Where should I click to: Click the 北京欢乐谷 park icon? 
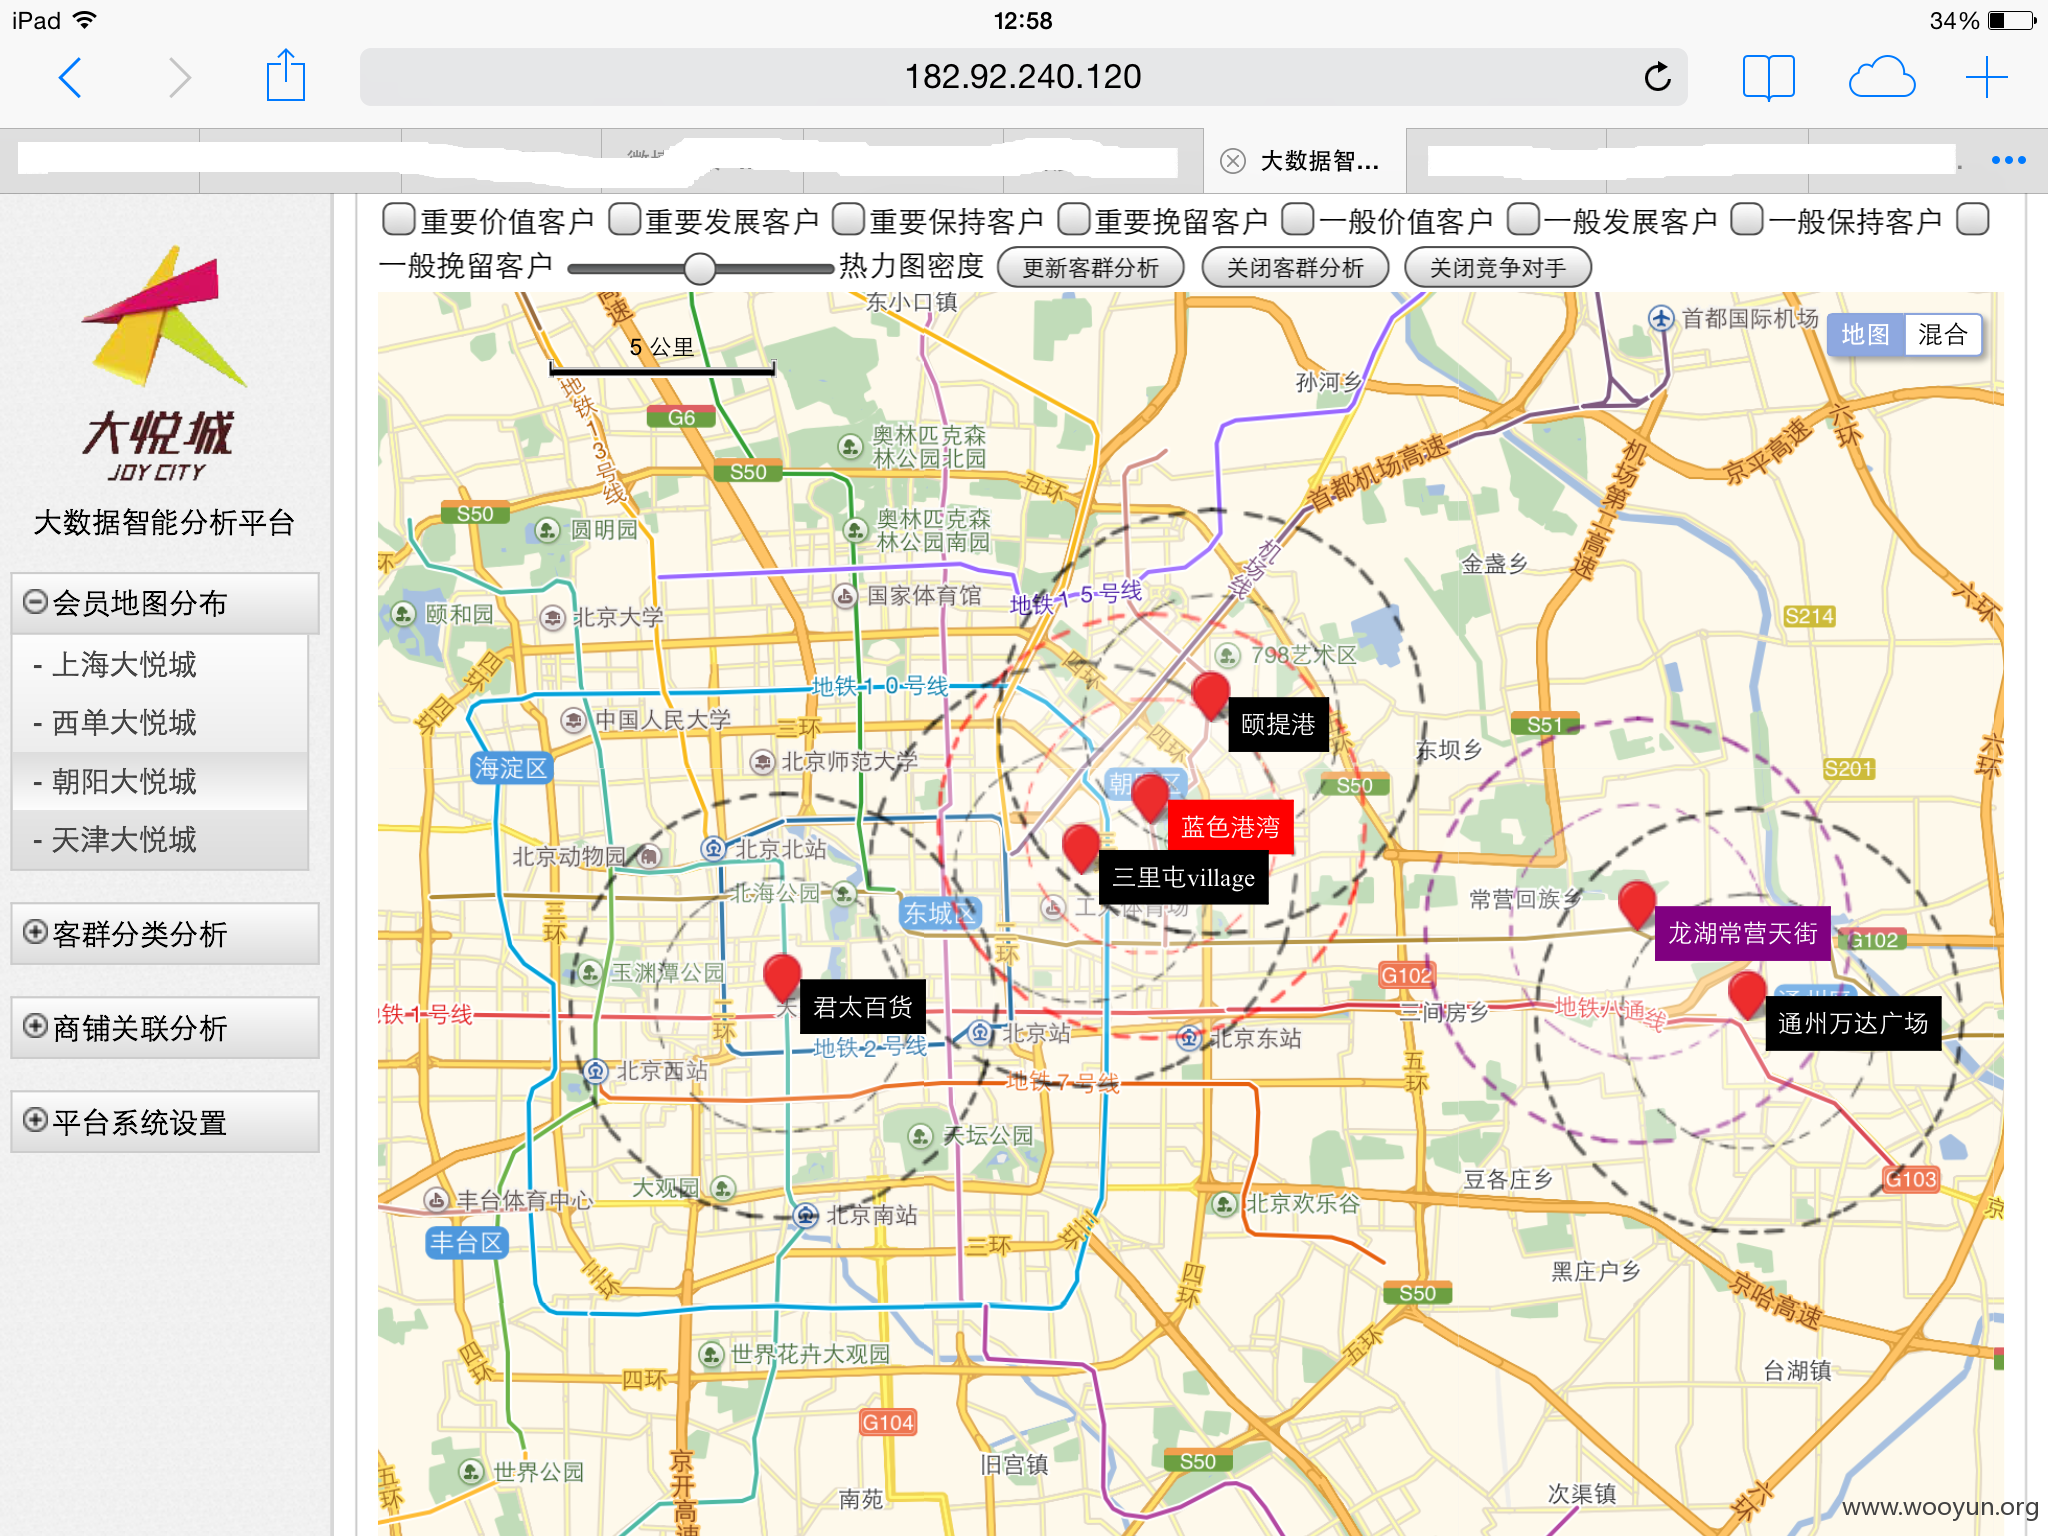(1225, 1204)
